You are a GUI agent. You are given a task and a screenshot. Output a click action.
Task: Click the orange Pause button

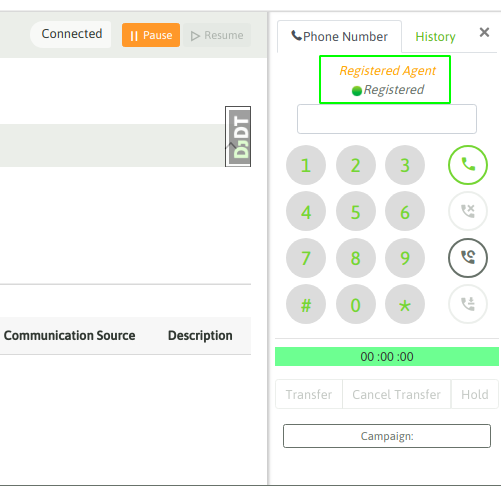(151, 35)
